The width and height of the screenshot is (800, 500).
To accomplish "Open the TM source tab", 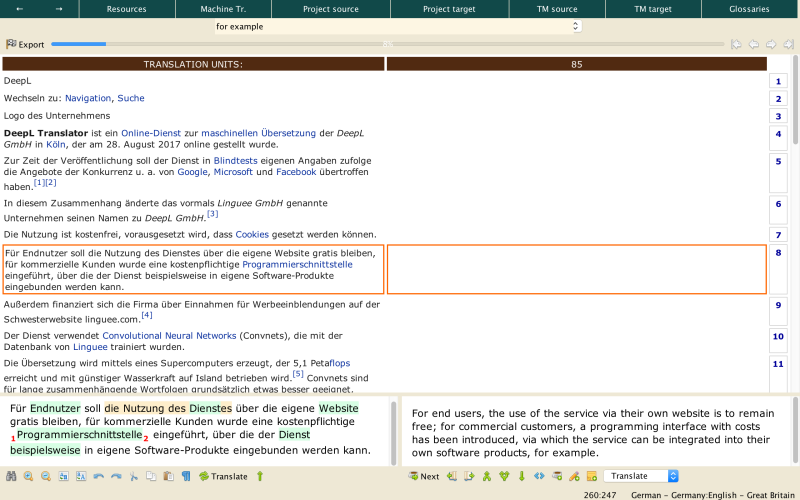I will [557, 9].
